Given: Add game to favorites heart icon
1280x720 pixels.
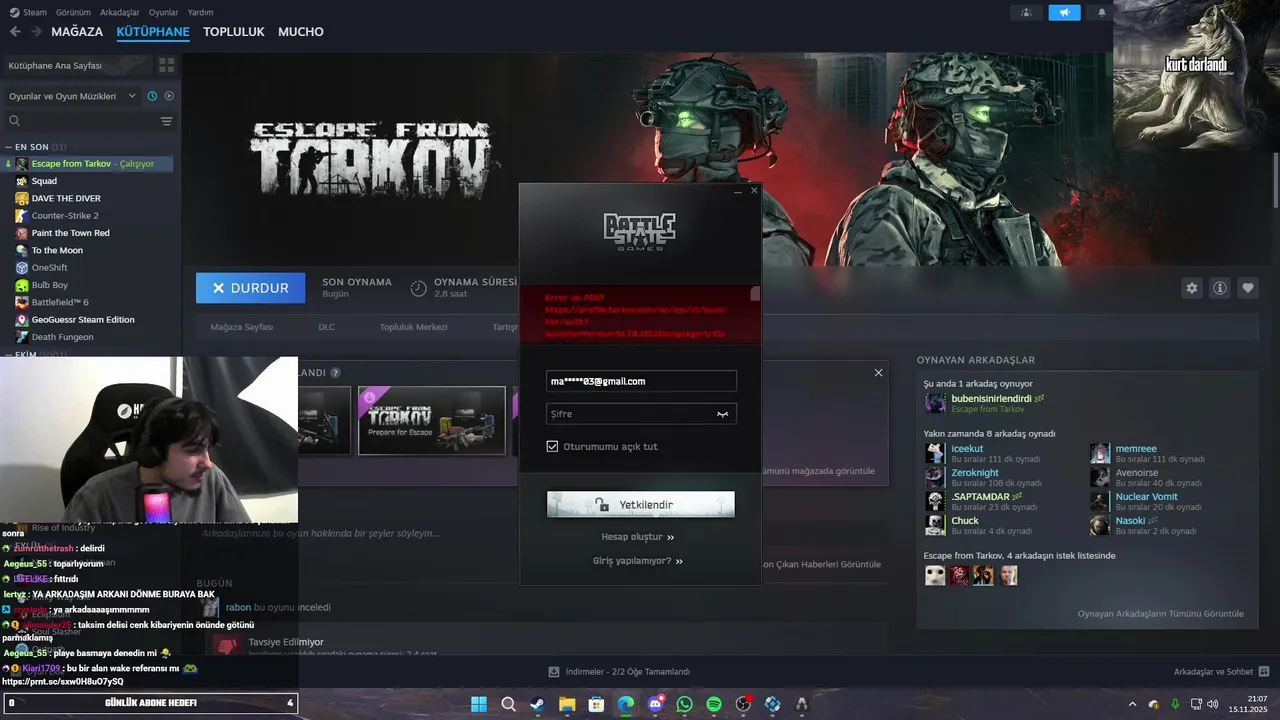Looking at the screenshot, I should coord(1248,288).
